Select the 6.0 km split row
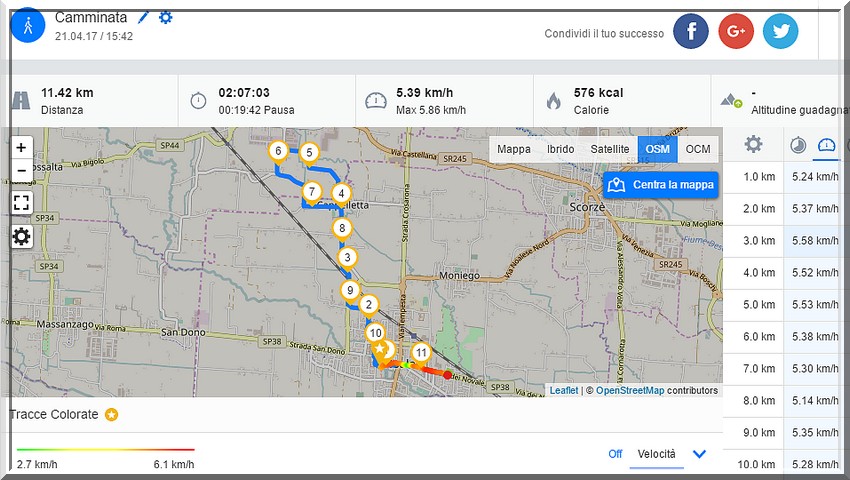850x480 pixels. (786, 337)
